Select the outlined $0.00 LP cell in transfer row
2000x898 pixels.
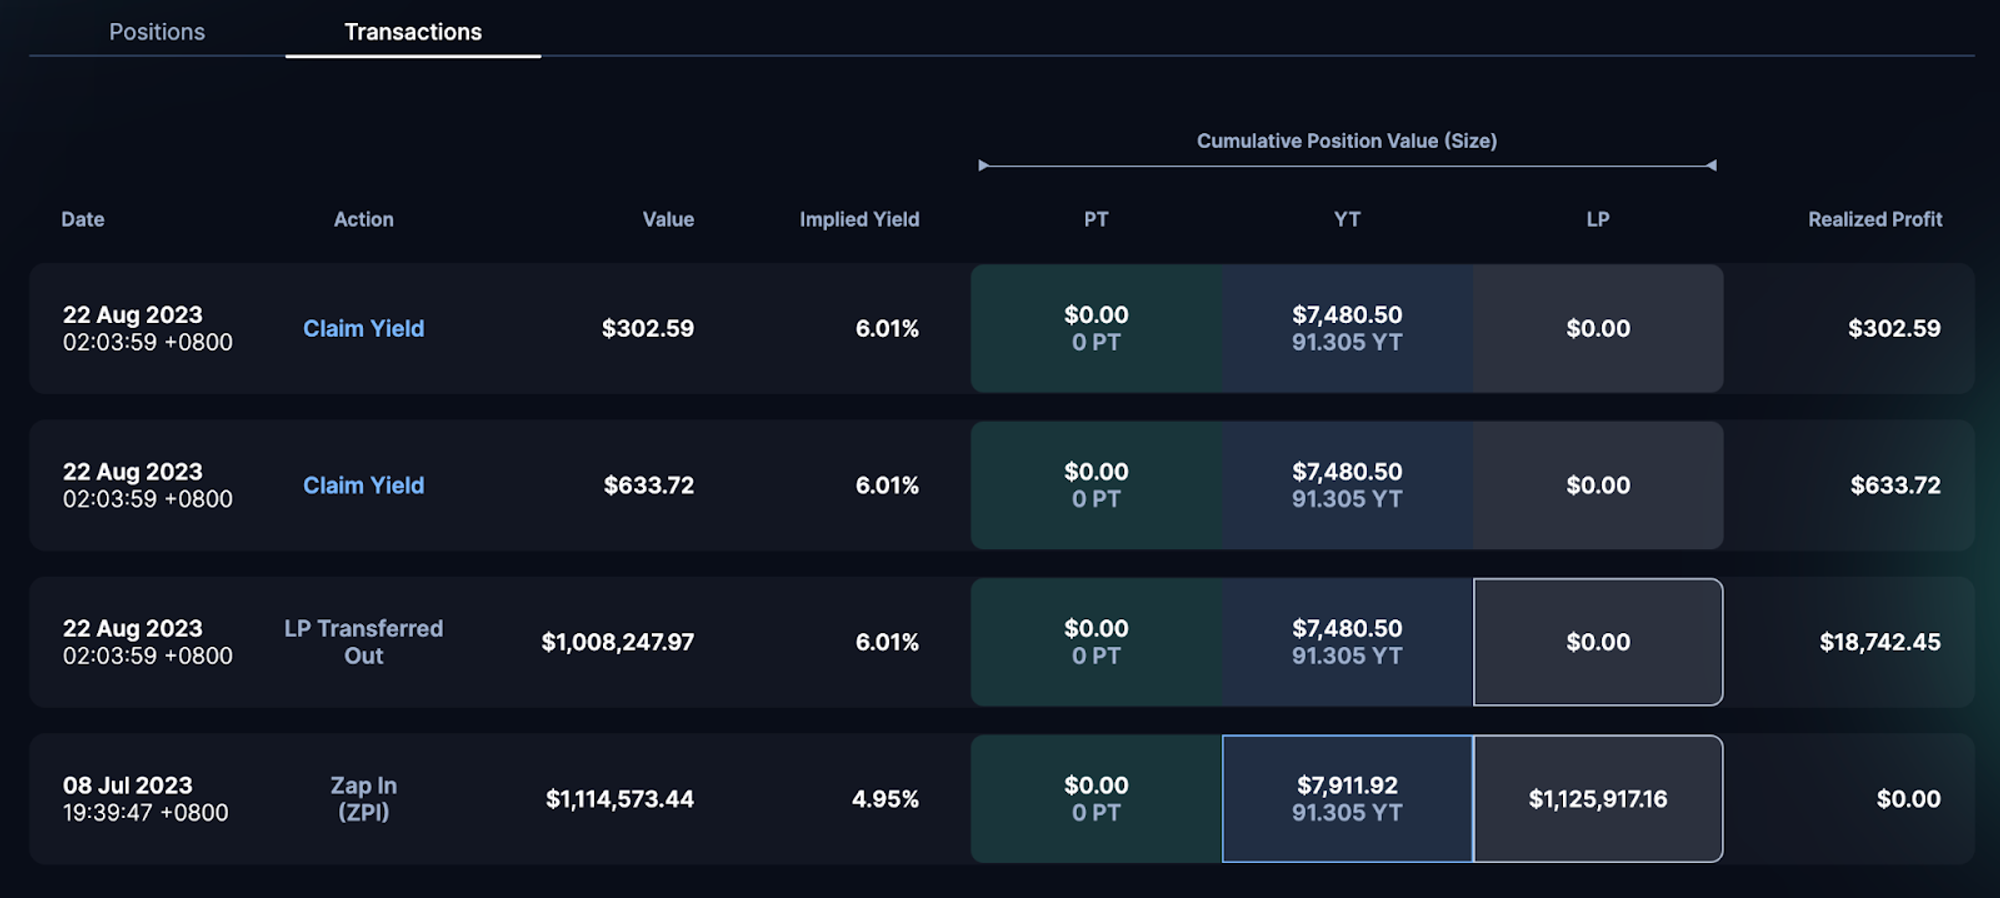(x=1597, y=642)
